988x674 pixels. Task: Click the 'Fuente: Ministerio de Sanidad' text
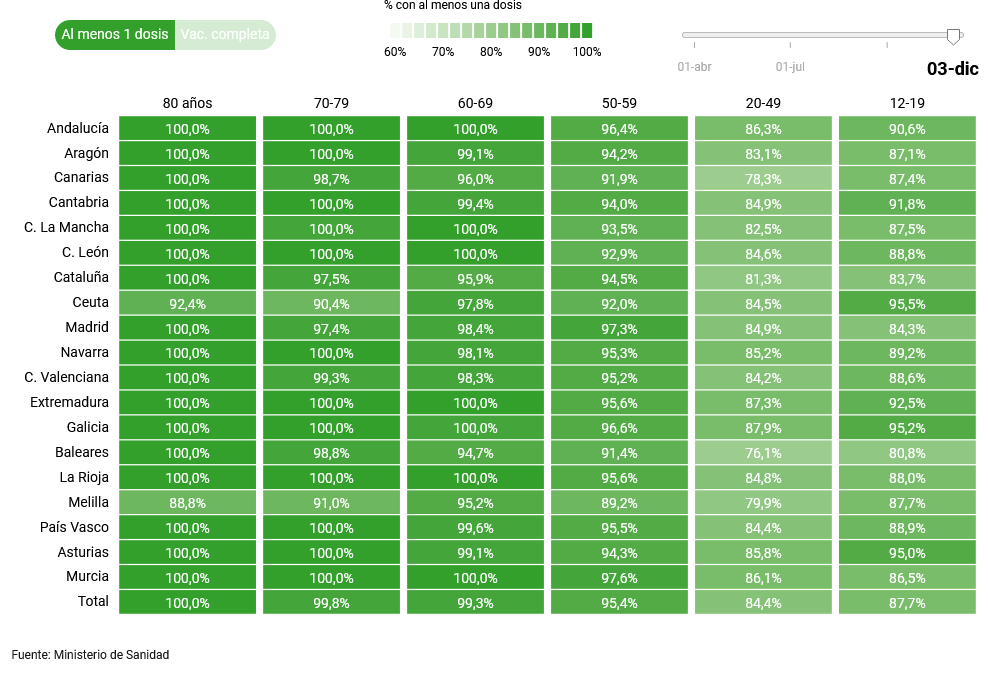[91, 655]
